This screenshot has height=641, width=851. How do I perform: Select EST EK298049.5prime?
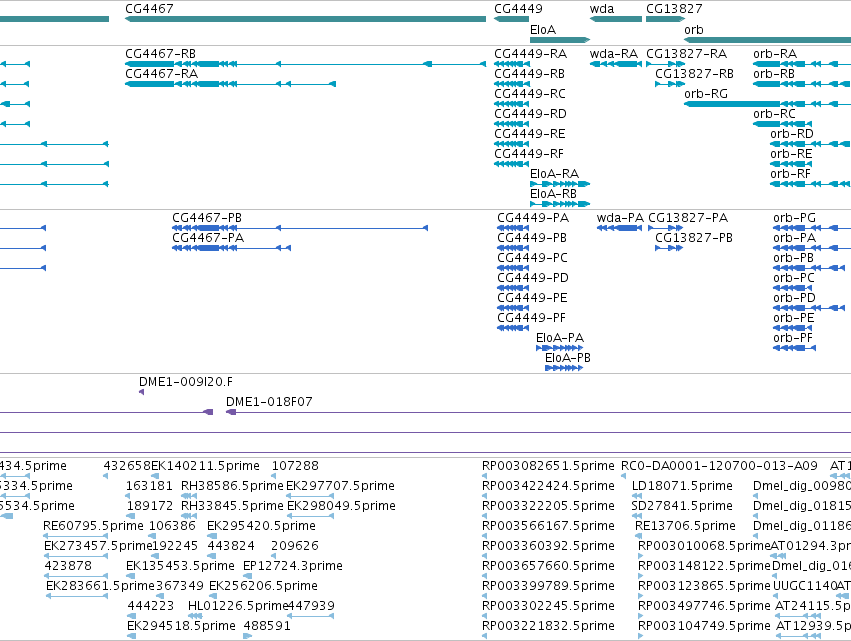tap(310, 516)
